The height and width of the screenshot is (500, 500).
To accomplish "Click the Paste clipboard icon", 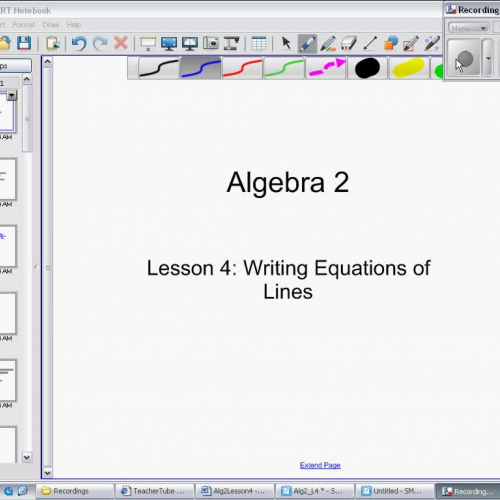I will point(53,43).
